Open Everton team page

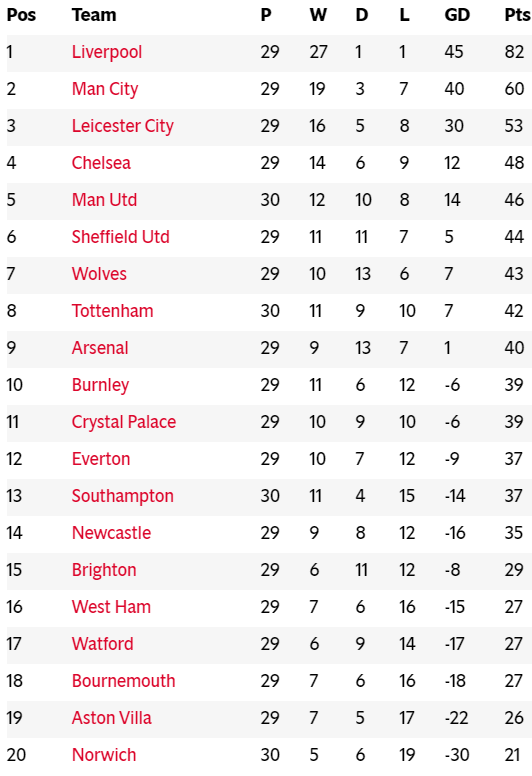pos(100,459)
